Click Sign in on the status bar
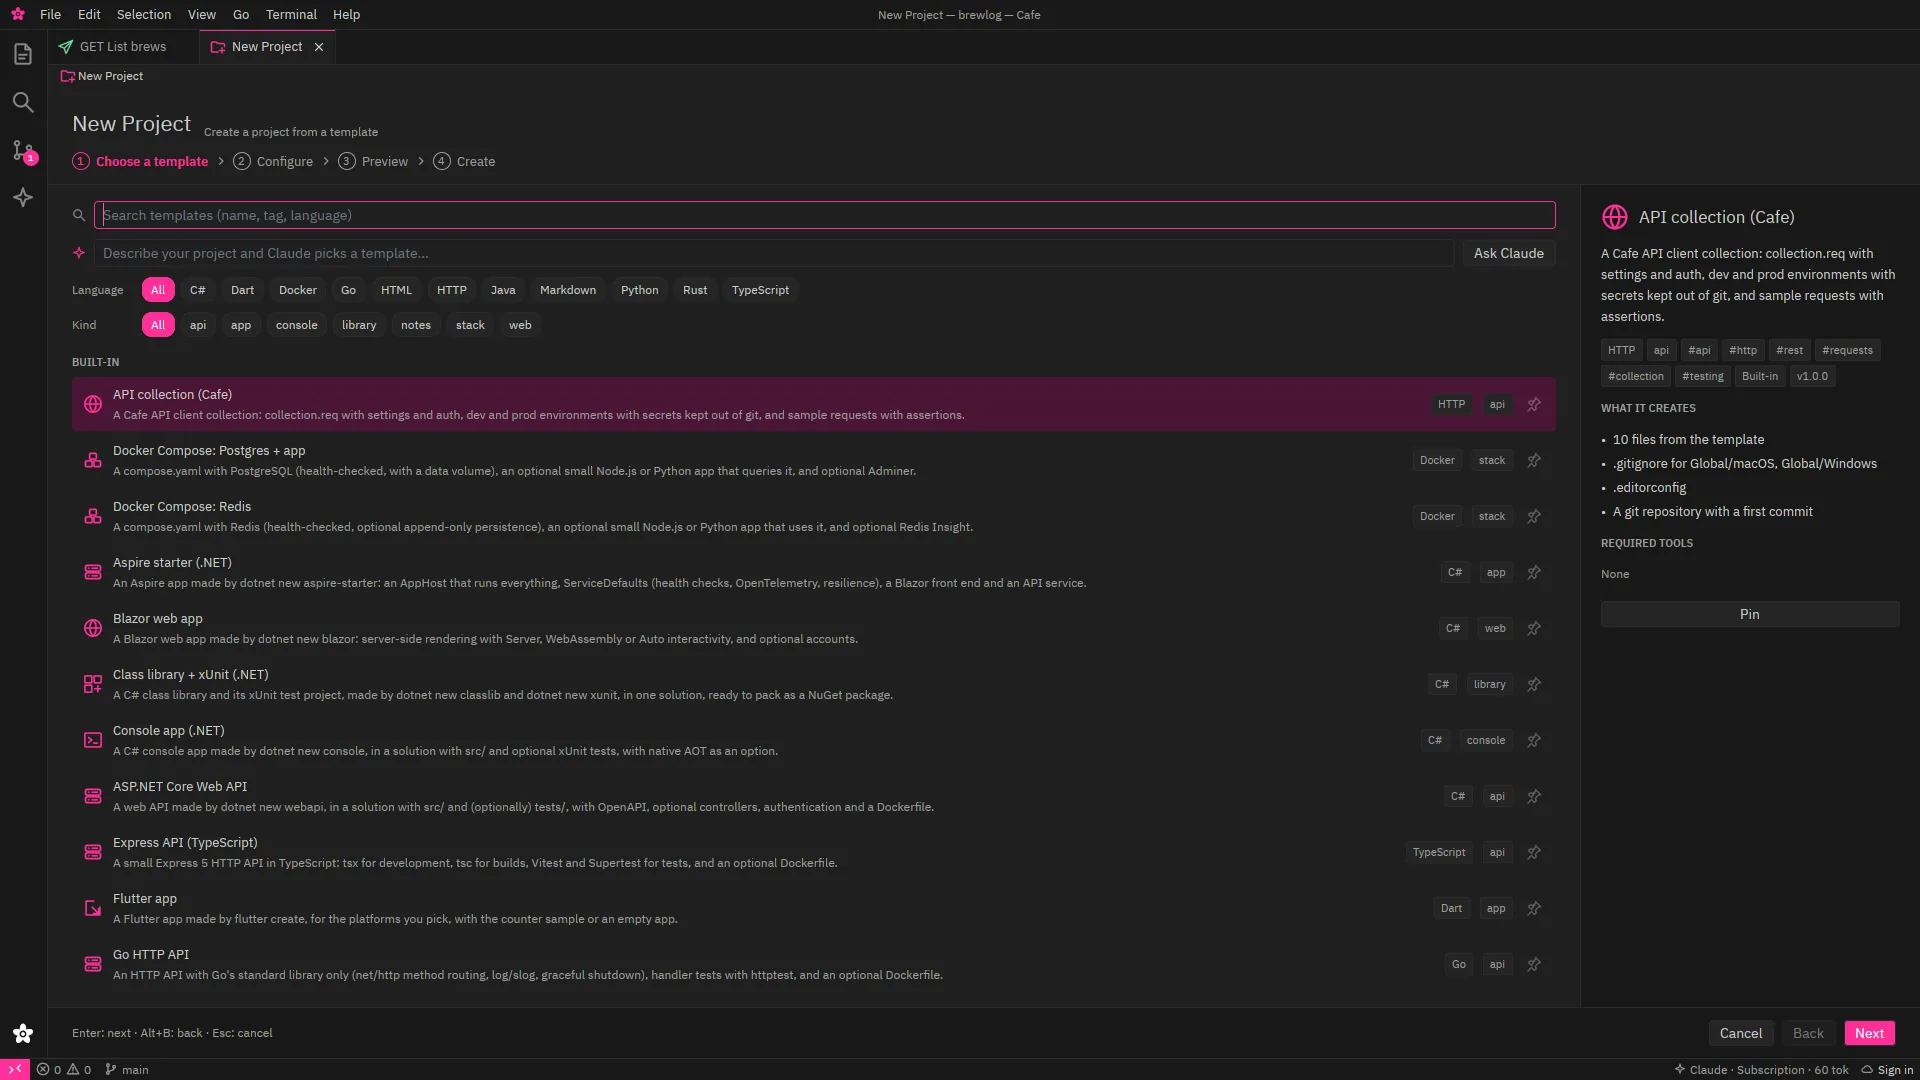Image resolution: width=1920 pixels, height=1080 pixels. [1887, 1069]
